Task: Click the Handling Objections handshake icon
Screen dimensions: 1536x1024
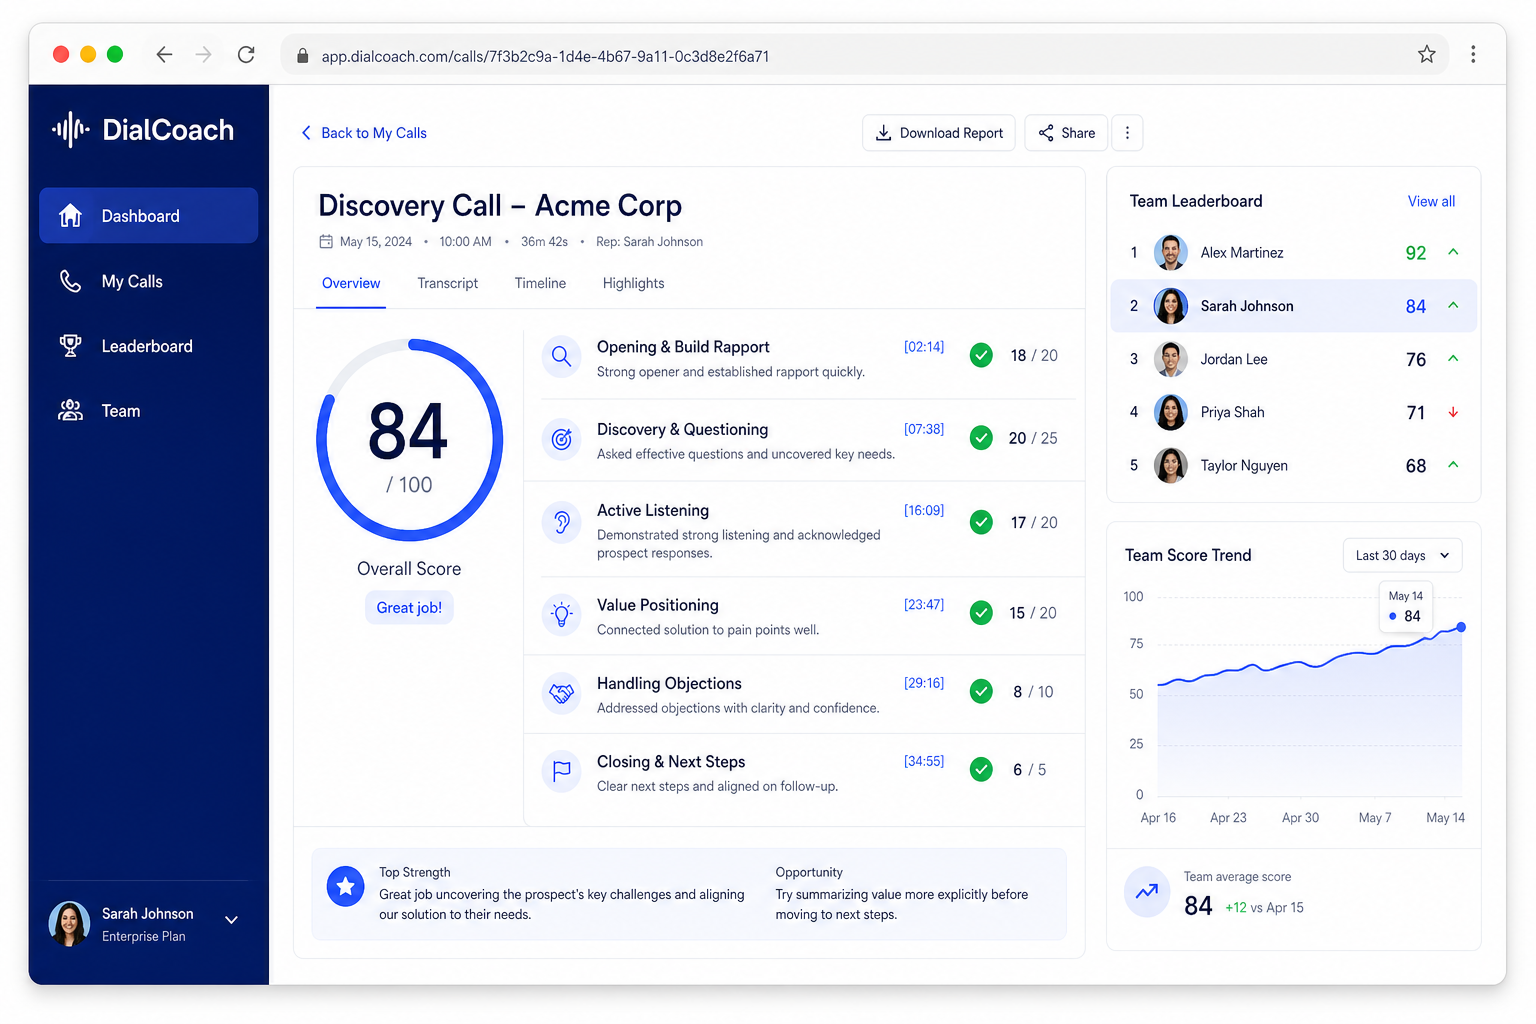Action: click(x=562, y=693)
